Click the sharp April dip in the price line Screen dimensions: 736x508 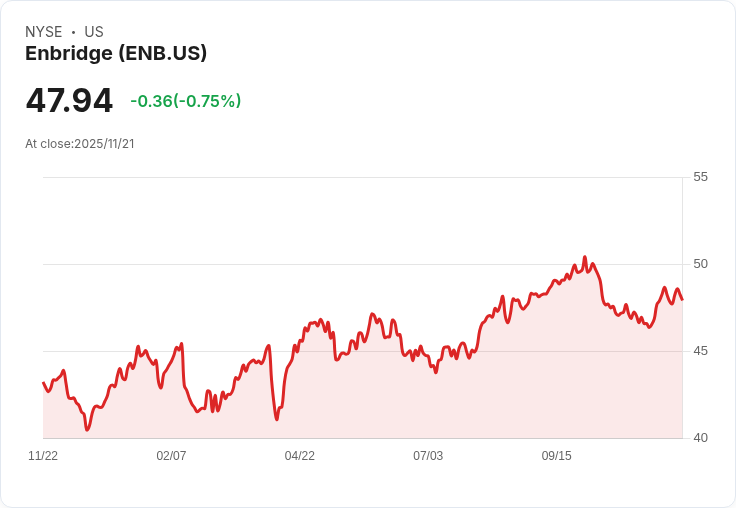[x=277, y=419]
